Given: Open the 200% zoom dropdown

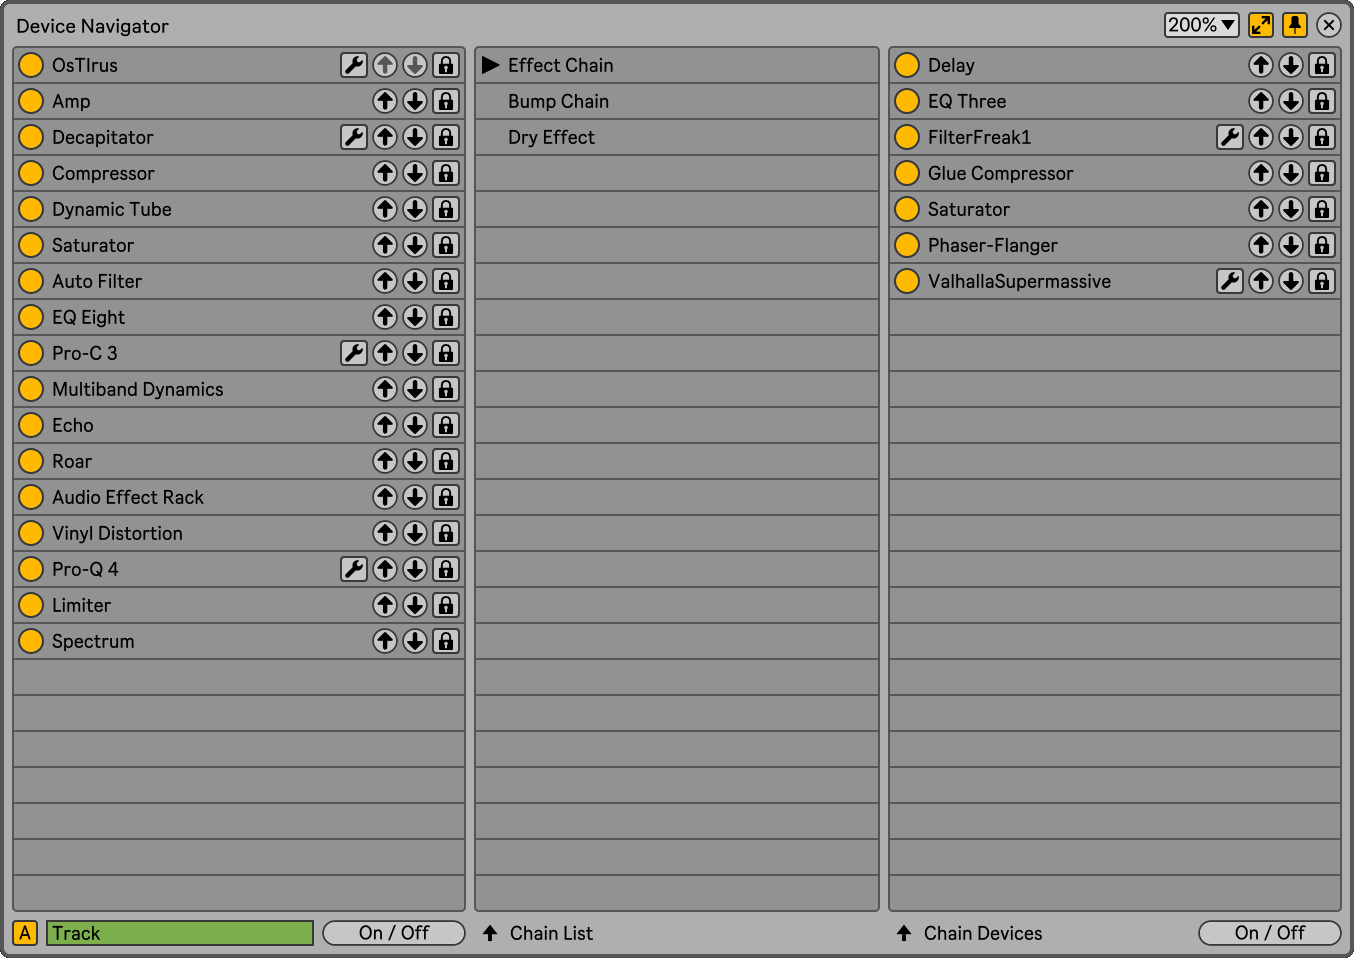Looking at the screenshot, I should pyautogui.click(x=1202, y=25).
